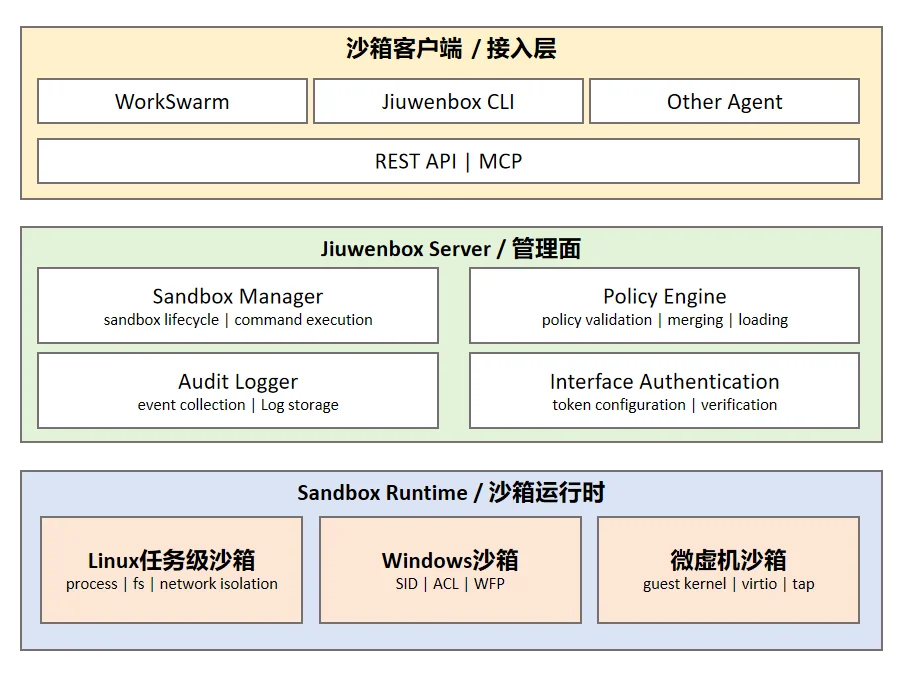908x673 pixels.
Task: Select the Interface Authentication title
Action: pos(665,382)
